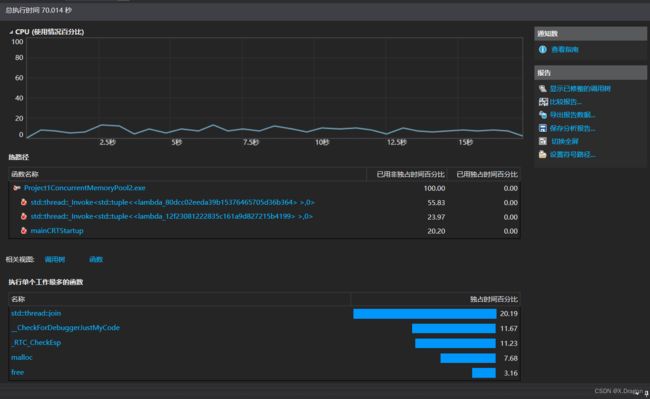This screenshot has height=399, width=650.
Task: Open the free function link
Action: coord(17,372)
